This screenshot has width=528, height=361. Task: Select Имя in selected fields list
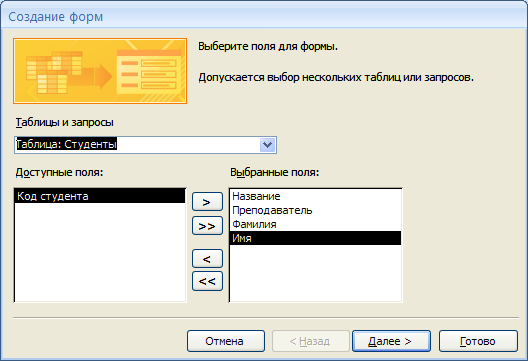tap(315, 238)
